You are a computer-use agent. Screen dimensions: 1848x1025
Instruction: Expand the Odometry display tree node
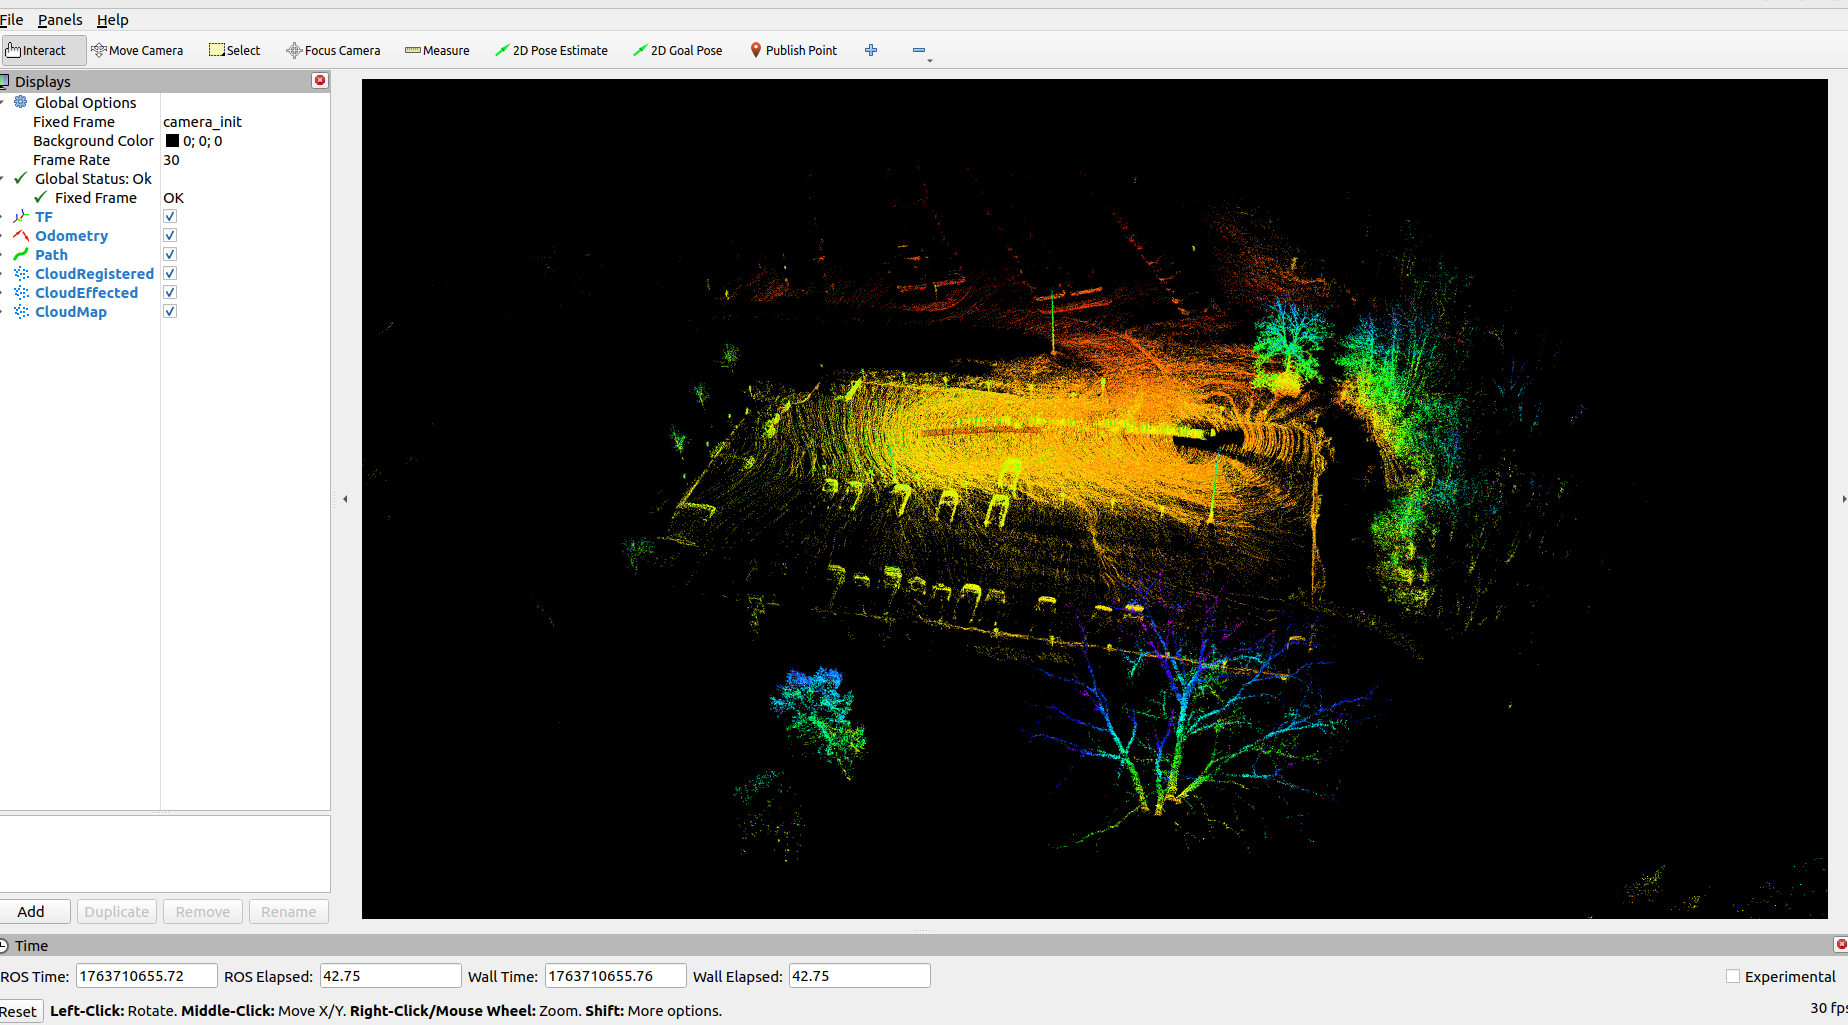[x=2, y=235]
